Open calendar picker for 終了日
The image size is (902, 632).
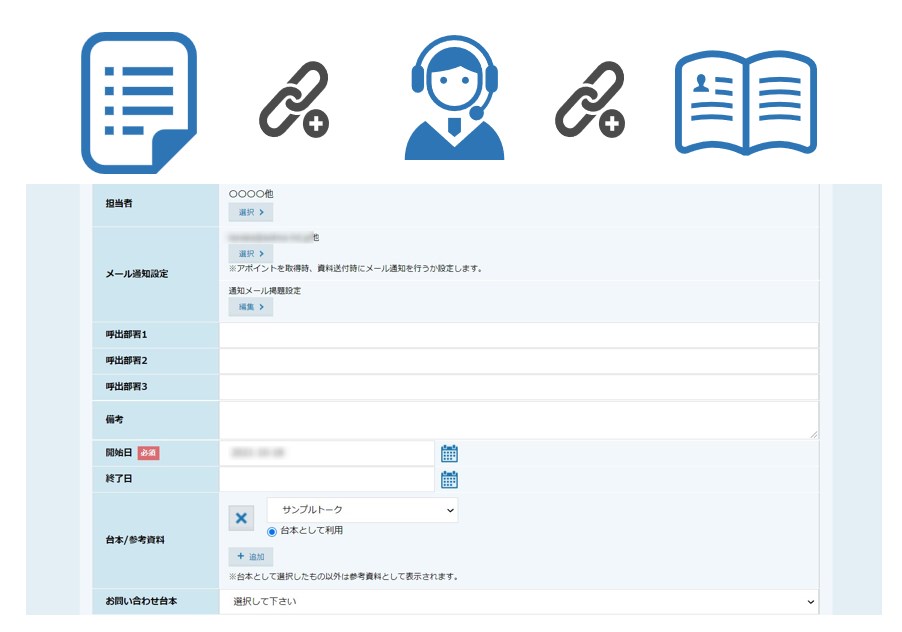pos(449,479)
